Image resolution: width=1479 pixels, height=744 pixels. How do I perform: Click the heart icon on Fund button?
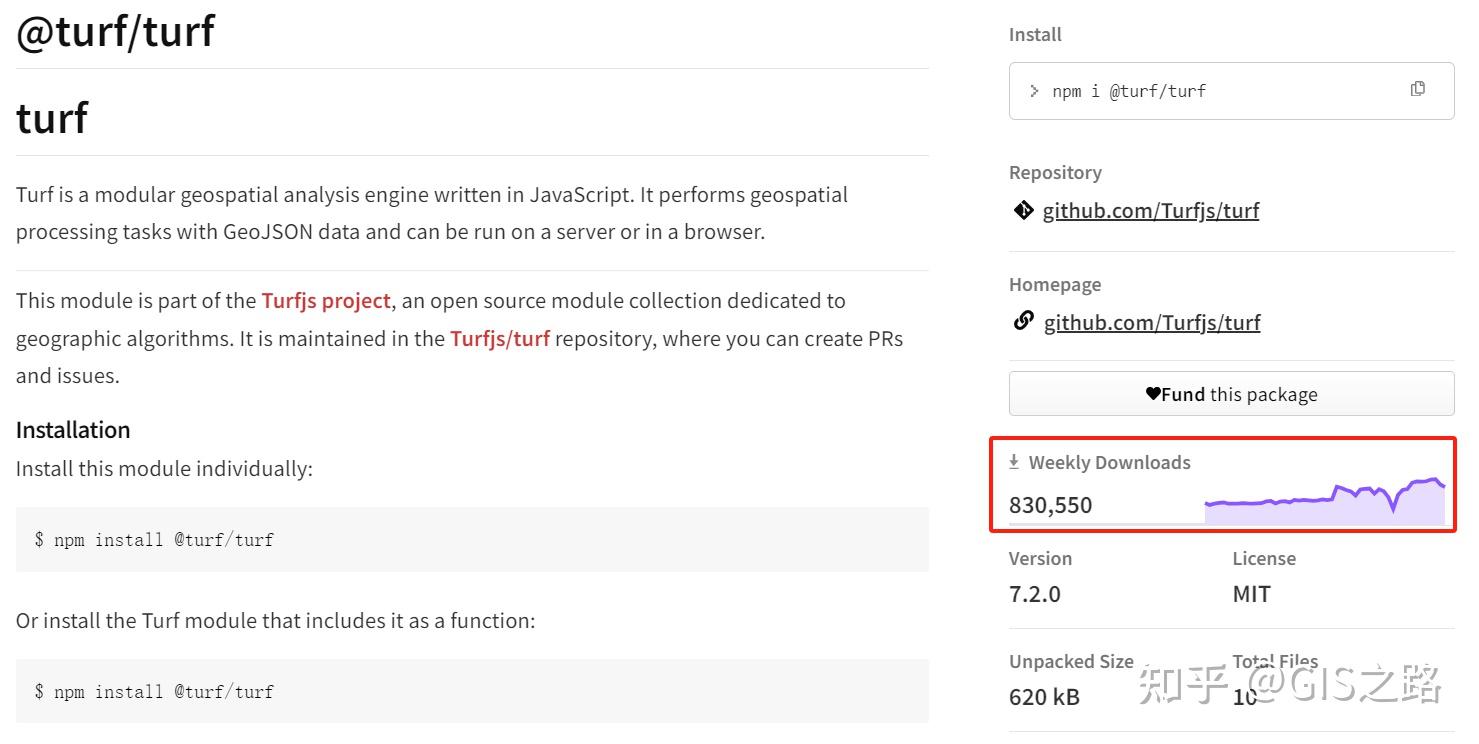point(1153,394)
